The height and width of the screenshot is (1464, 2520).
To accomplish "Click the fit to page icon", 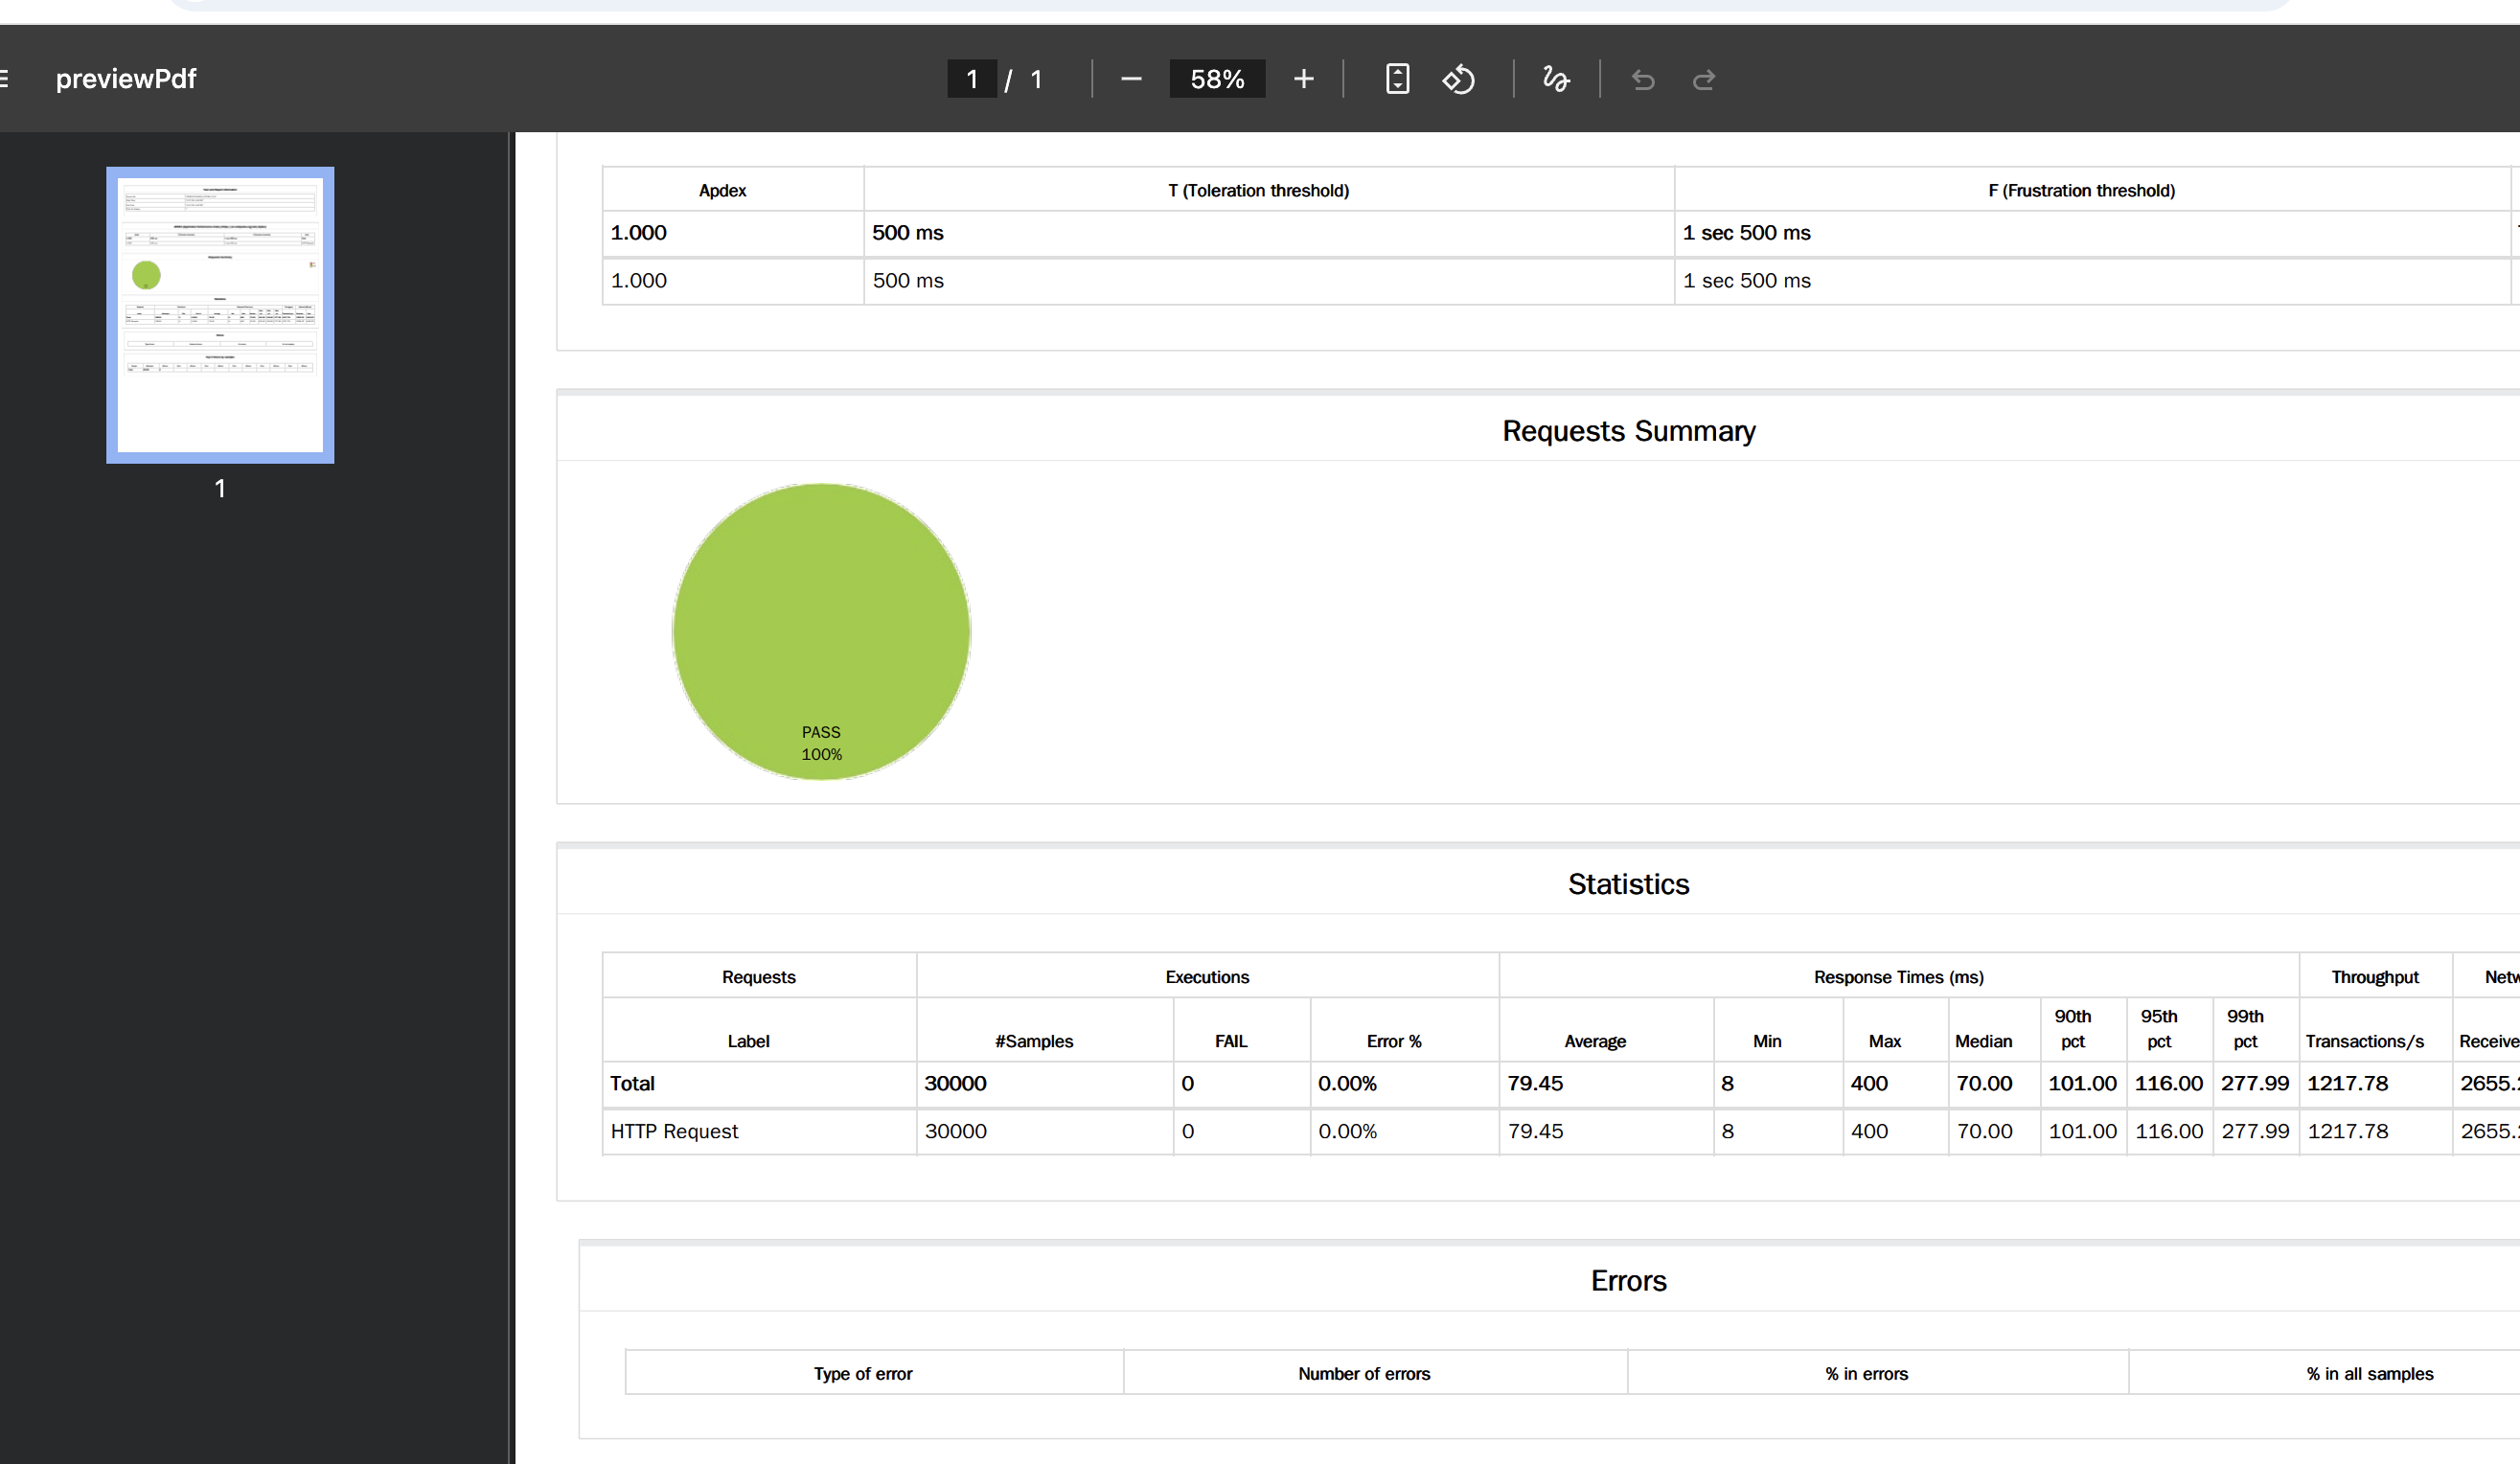I will [1397, 79].
